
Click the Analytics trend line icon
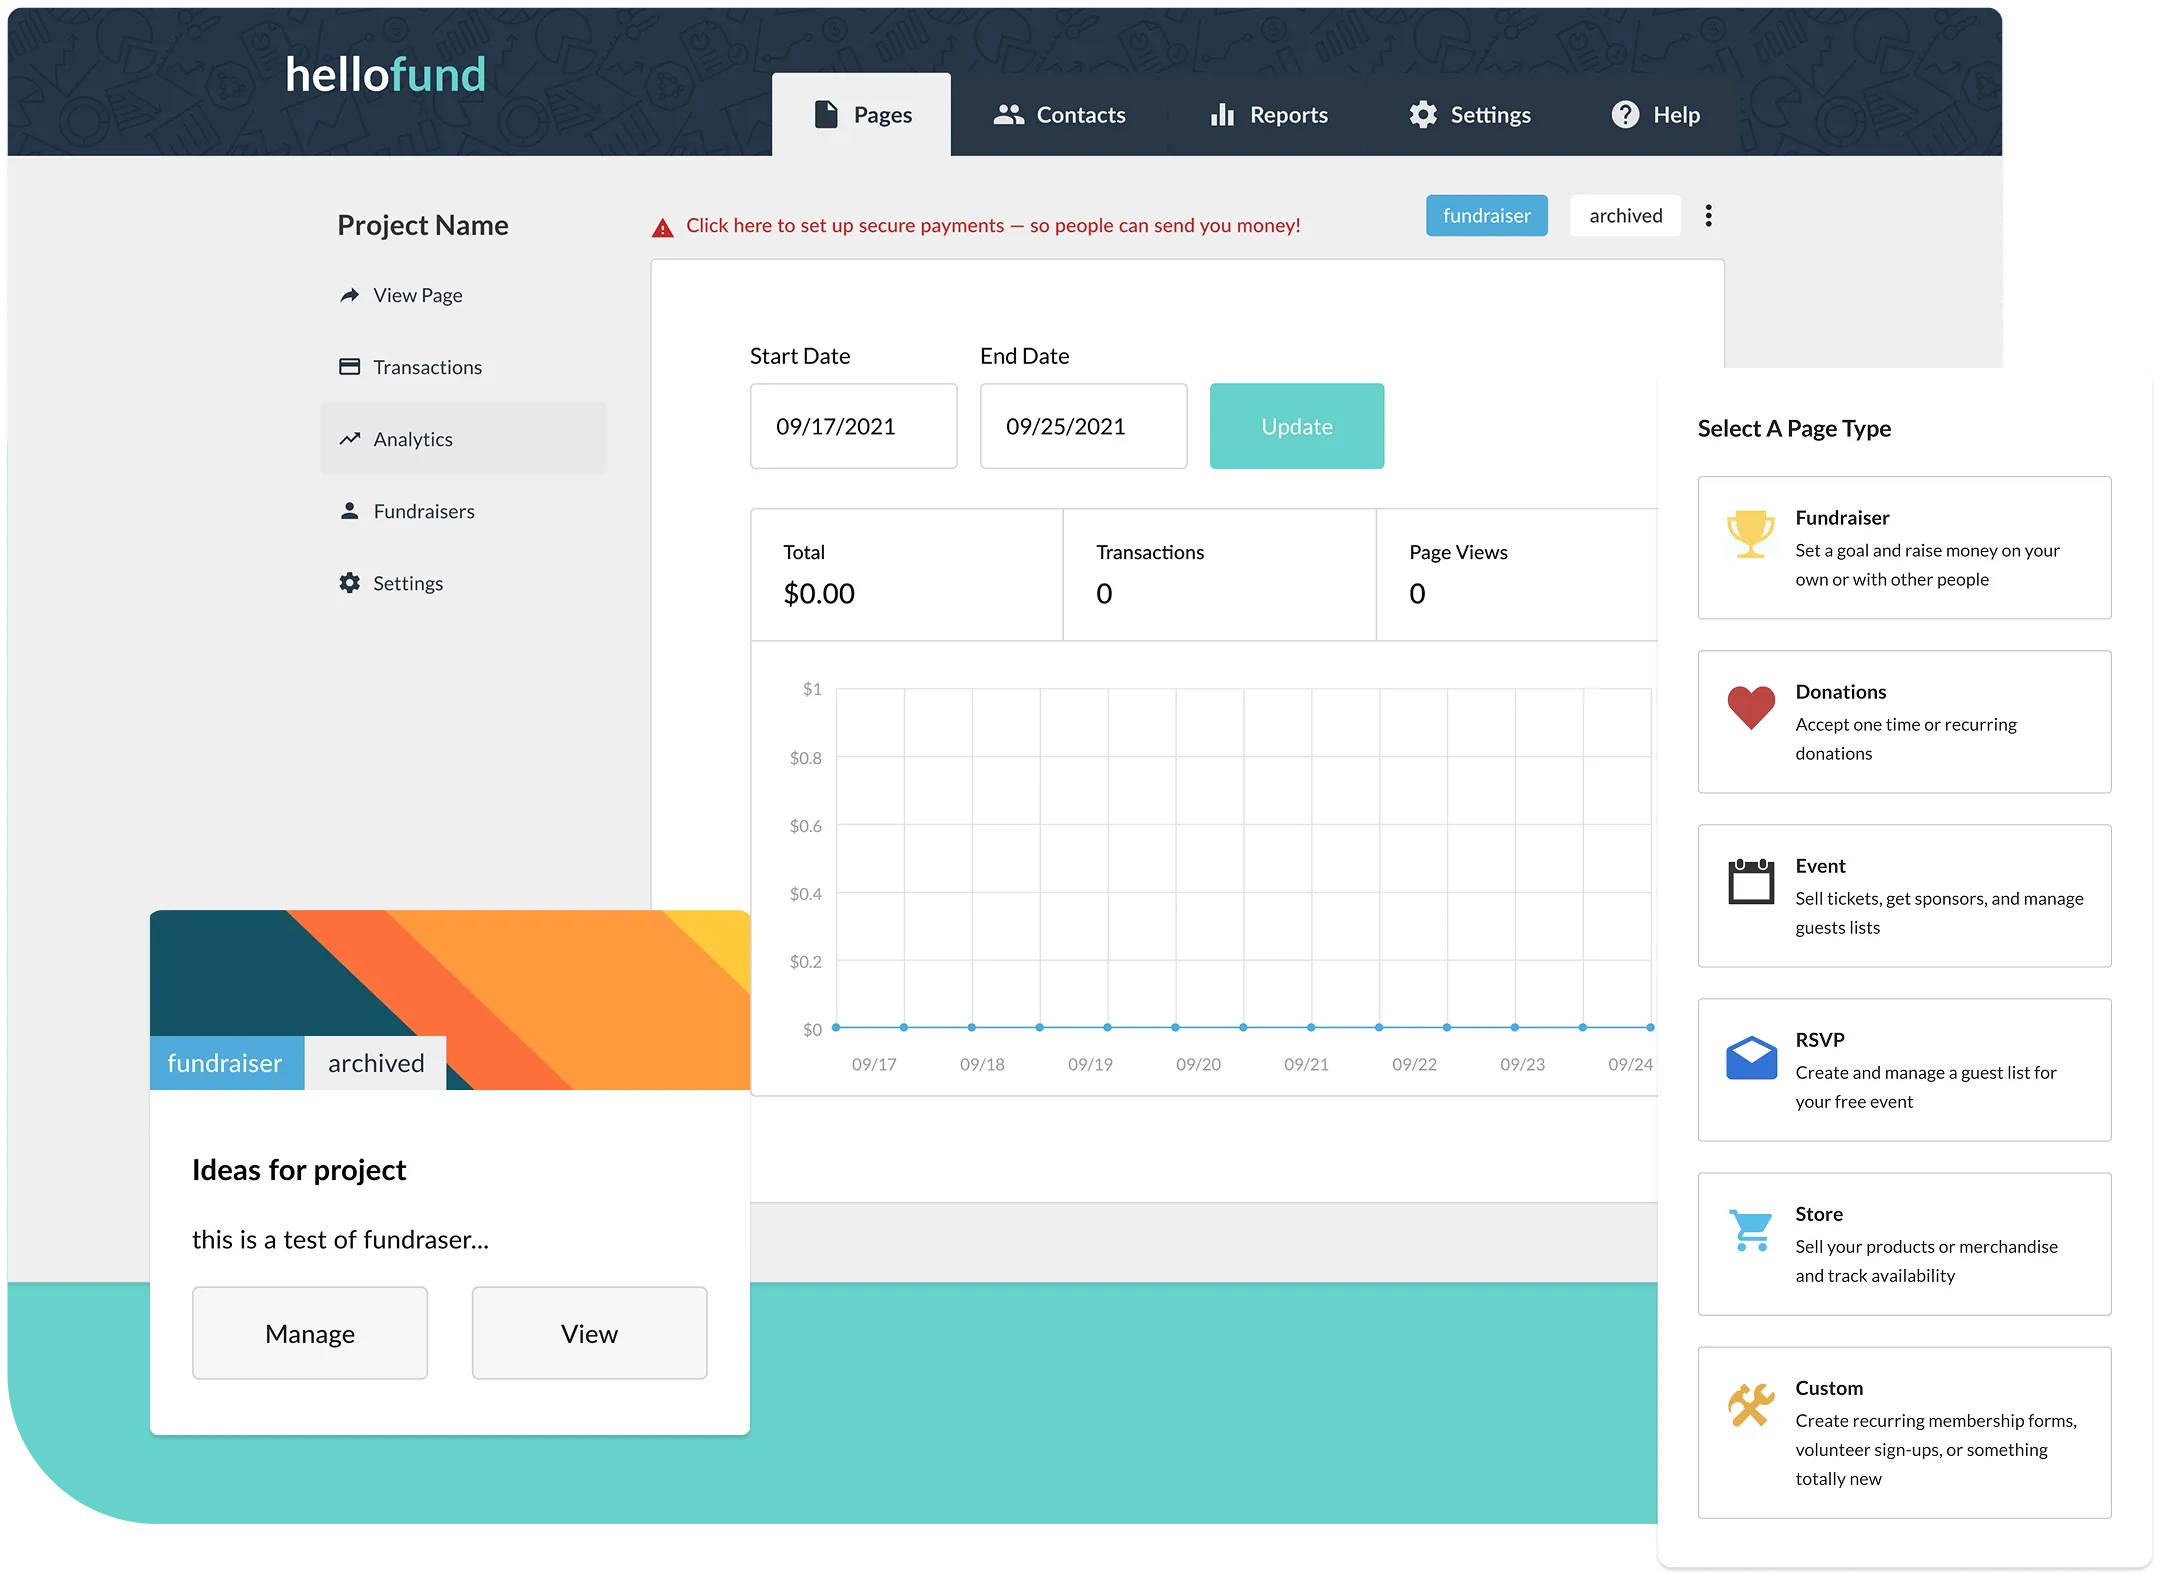click(349, 439)
